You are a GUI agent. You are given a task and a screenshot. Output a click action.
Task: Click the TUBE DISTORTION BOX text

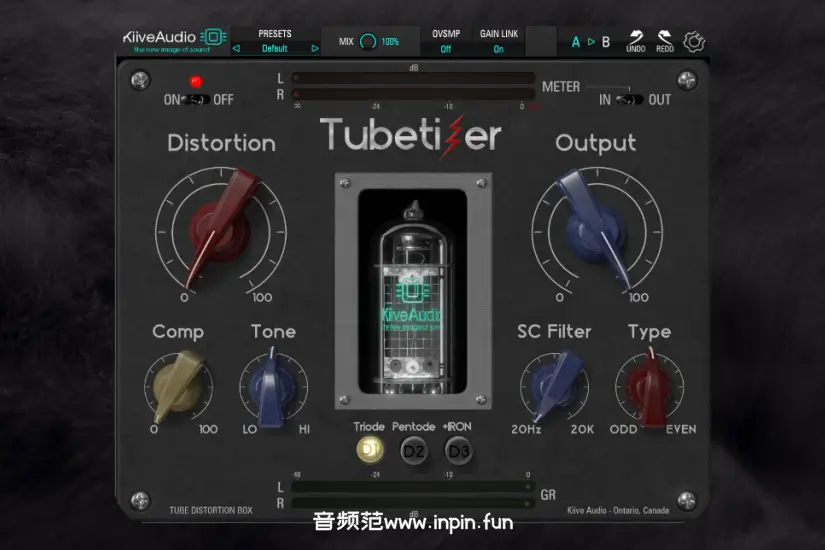click(x=211, y=510)
